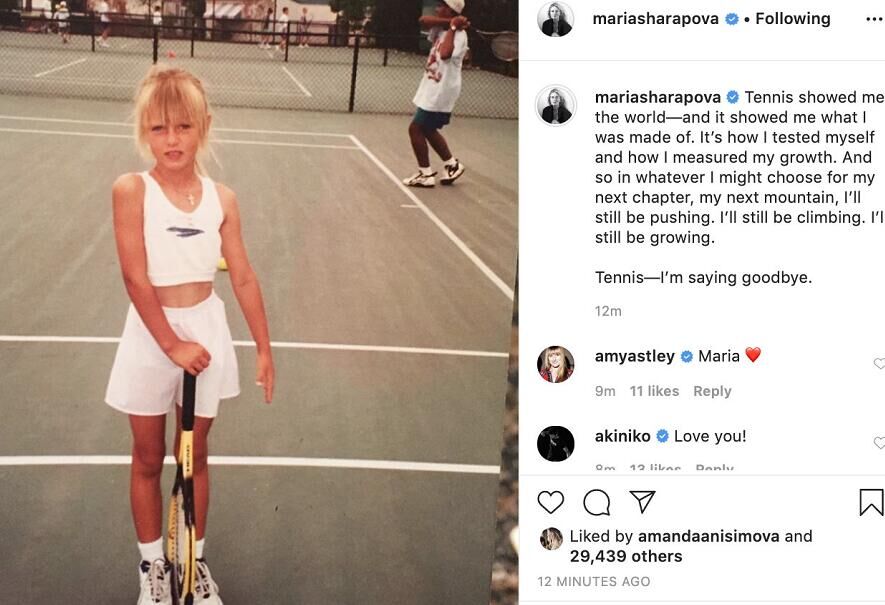Open comments with the speech bubble icon
The image size is (885, 605).
point(597,502)
